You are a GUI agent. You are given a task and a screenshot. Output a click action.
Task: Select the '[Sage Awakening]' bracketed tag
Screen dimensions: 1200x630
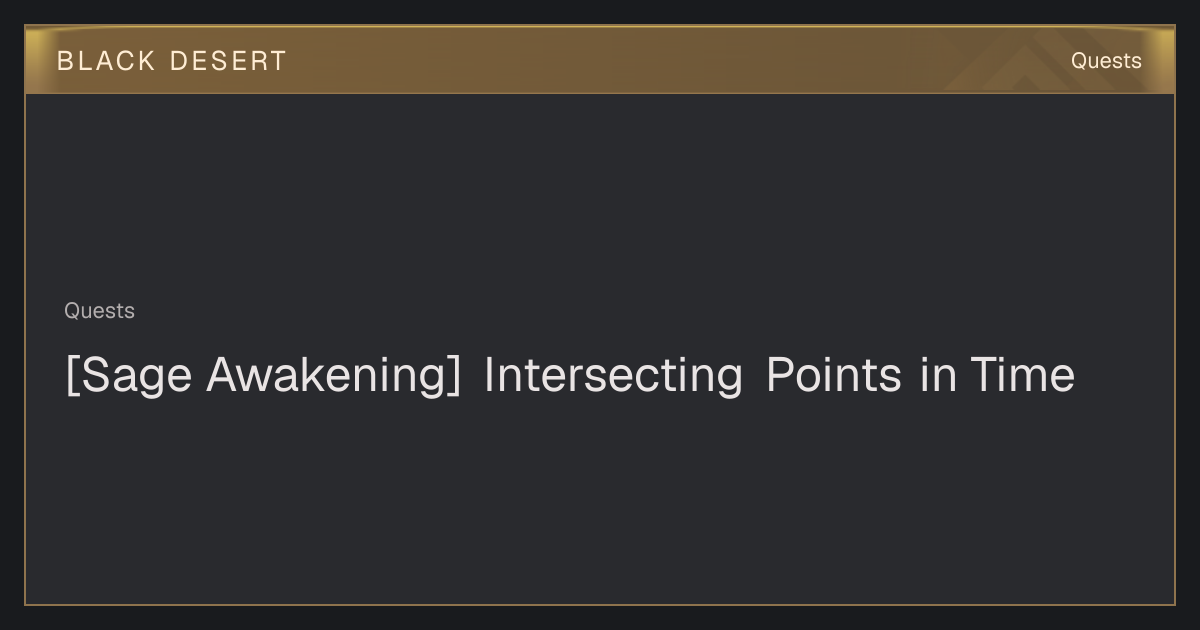pos(263,376)
